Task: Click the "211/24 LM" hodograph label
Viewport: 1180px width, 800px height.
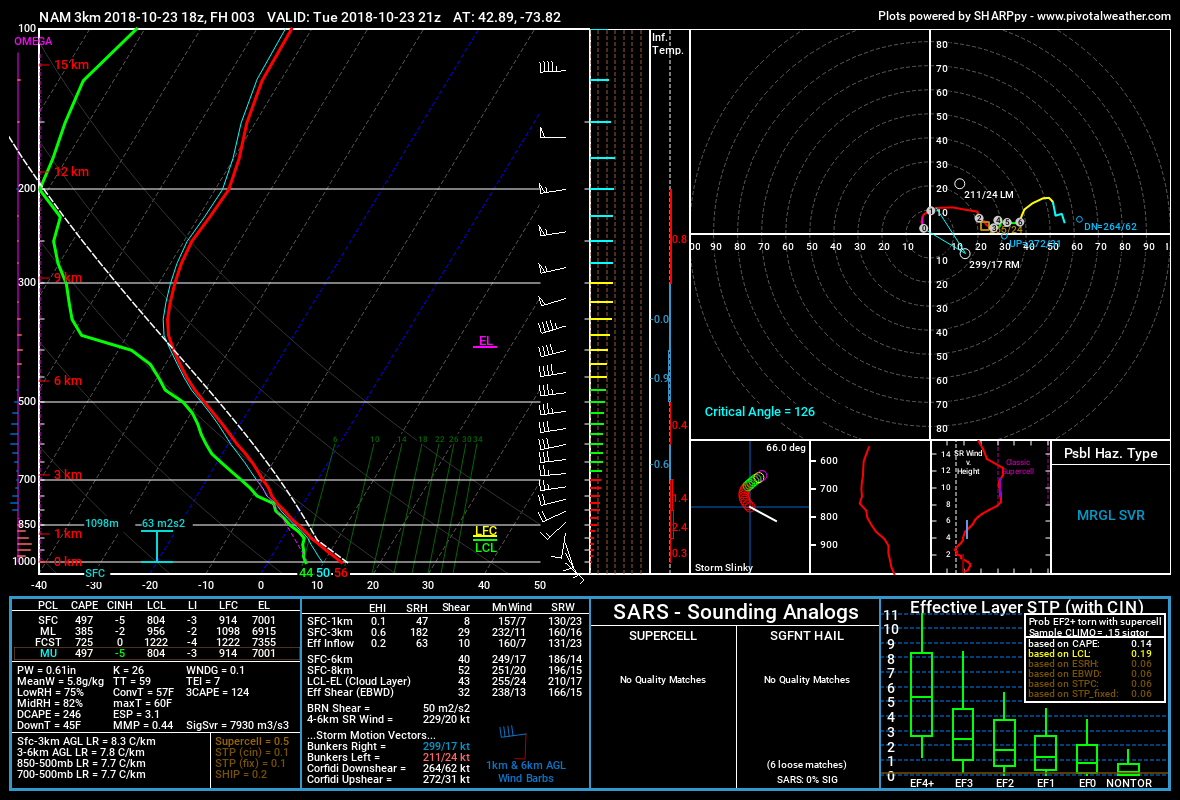Action: pos(988,194)
